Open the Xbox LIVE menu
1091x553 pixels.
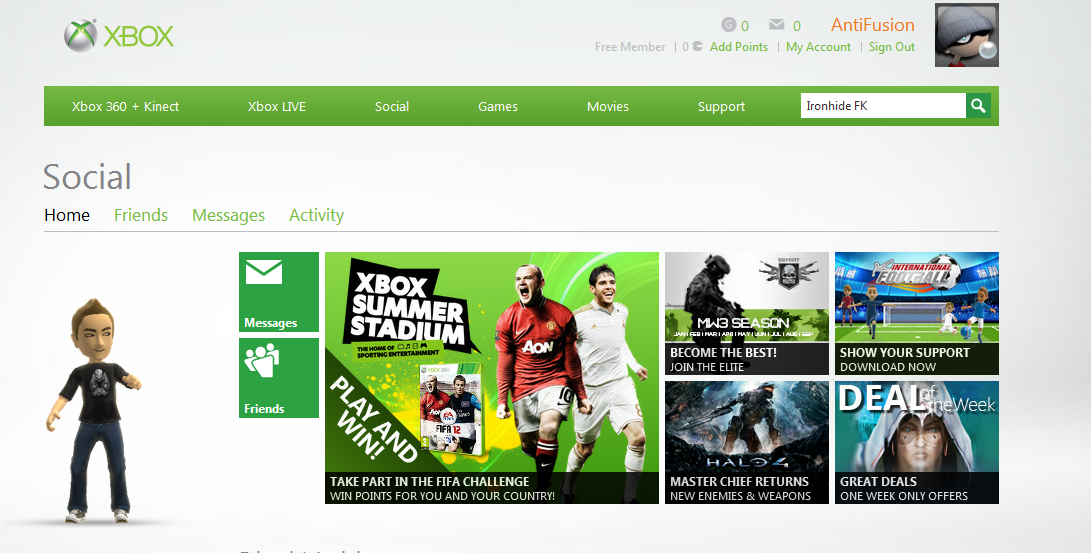coord(277,106)
